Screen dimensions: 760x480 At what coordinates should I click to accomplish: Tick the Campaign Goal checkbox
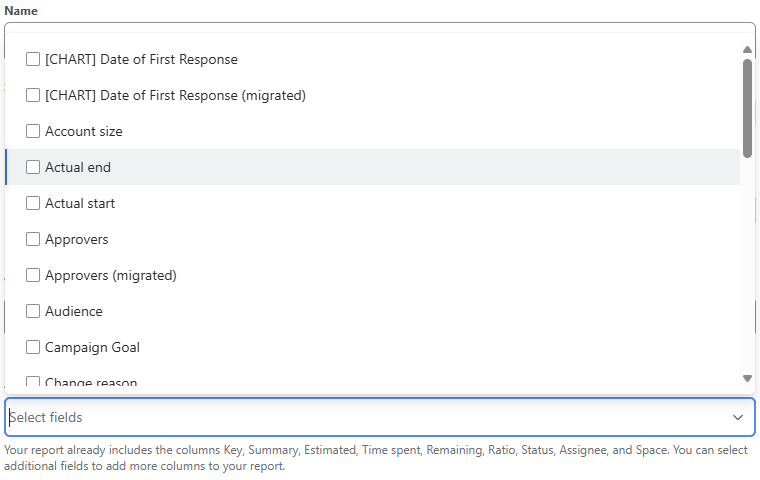click(x=33, y=347)
